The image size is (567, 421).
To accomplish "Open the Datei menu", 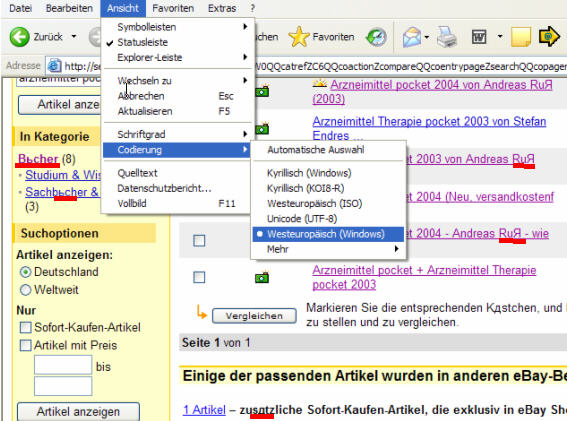I will [x=20, y=8].
